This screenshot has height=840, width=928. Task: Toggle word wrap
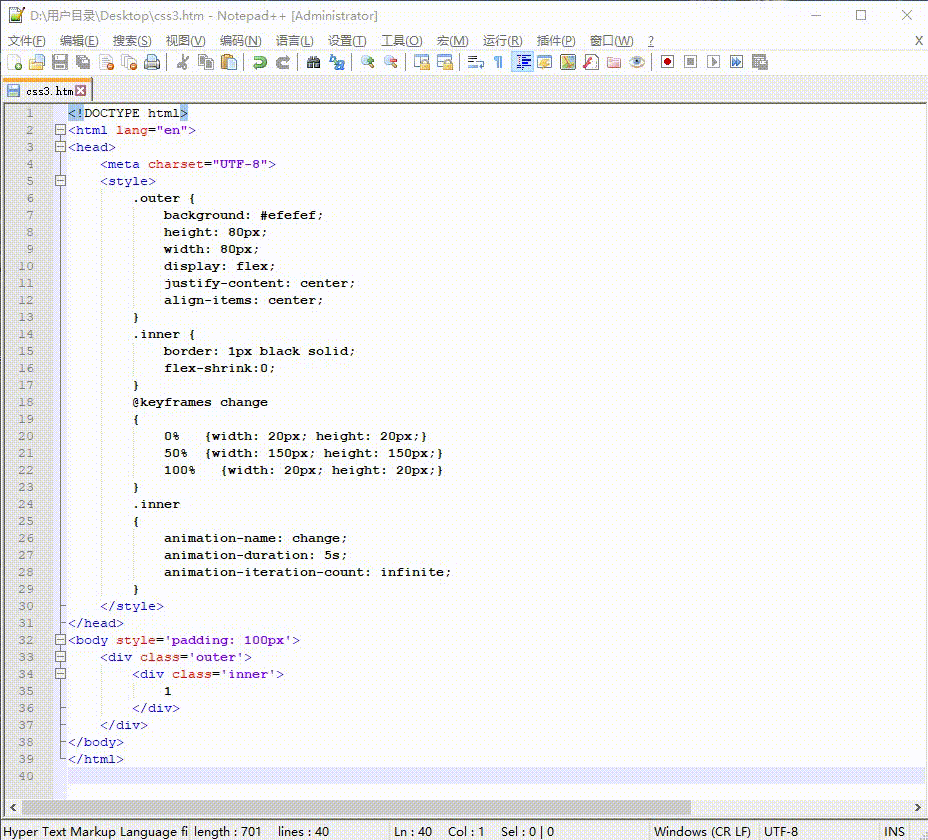click(x=475, y=62)
